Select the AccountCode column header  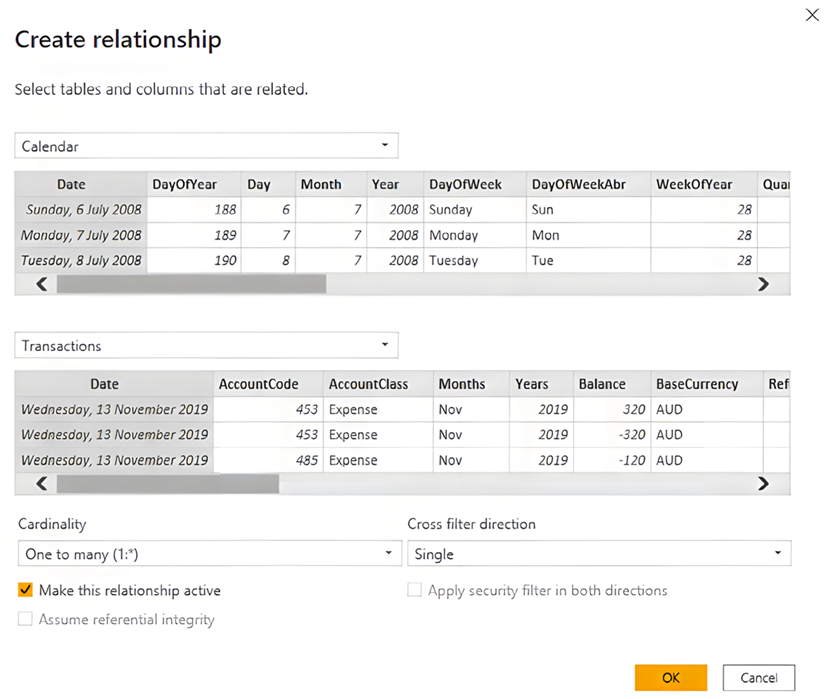[264, 384]
